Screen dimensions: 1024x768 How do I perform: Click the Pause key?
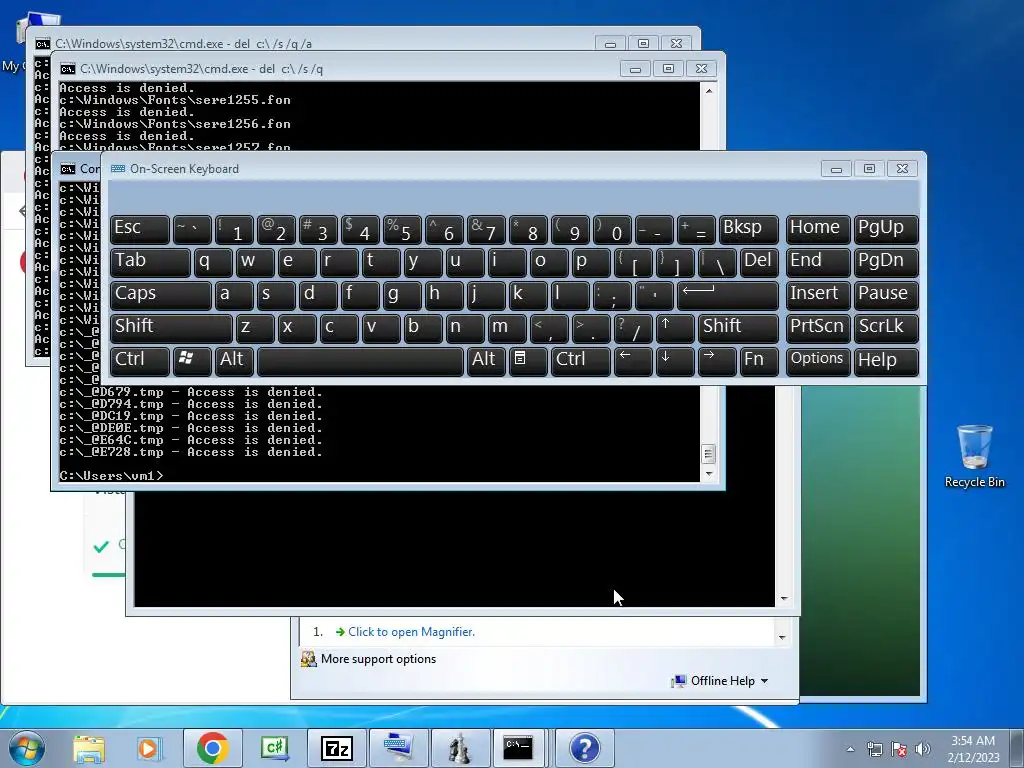point(886,295)
